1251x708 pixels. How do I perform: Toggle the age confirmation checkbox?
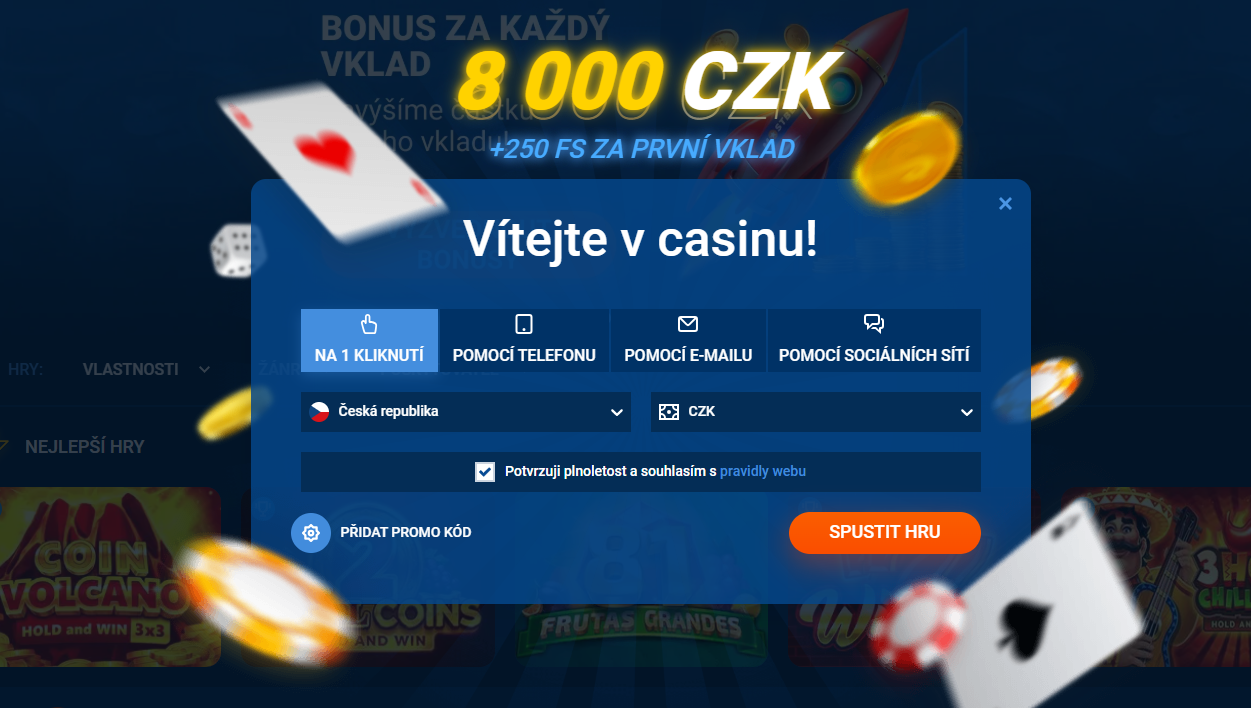pyautogui.click(x=485, y=472)
